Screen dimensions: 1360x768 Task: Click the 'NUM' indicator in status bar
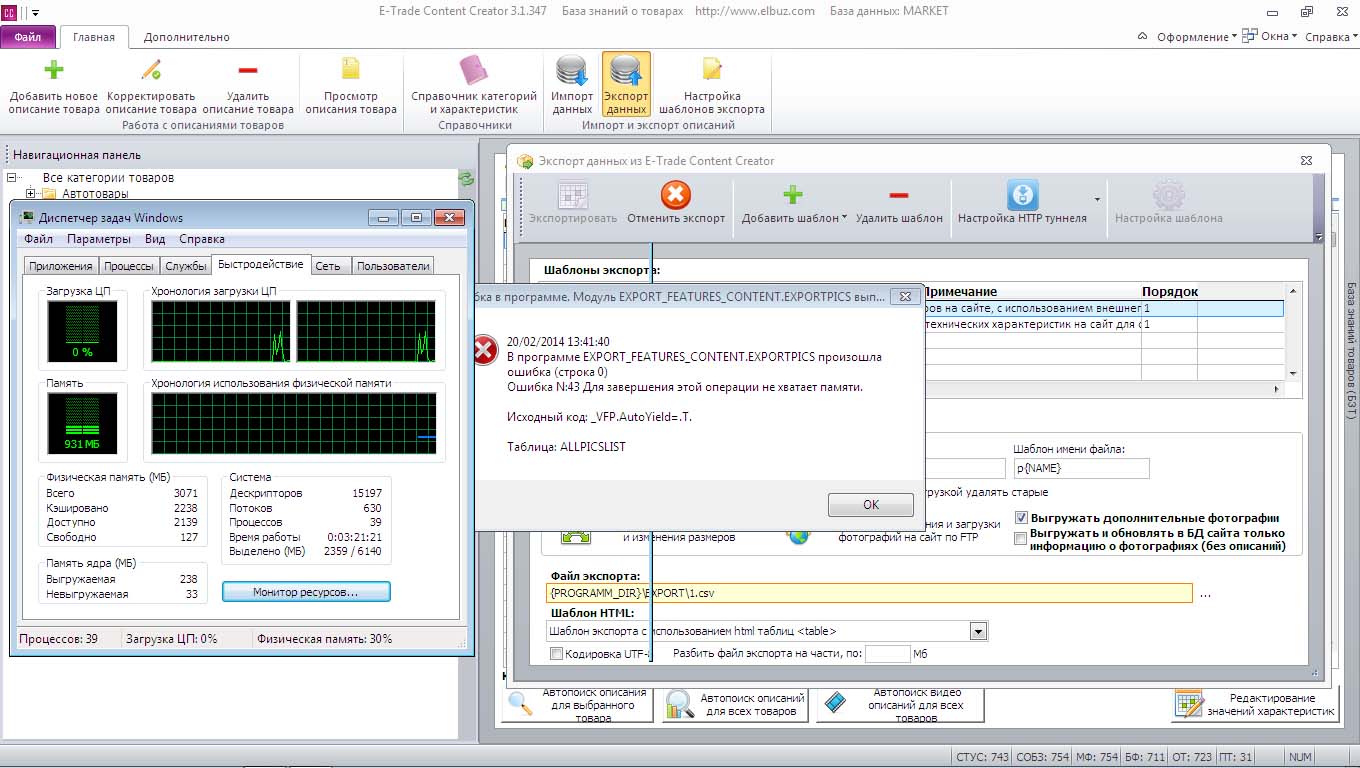click(1300, 757)
